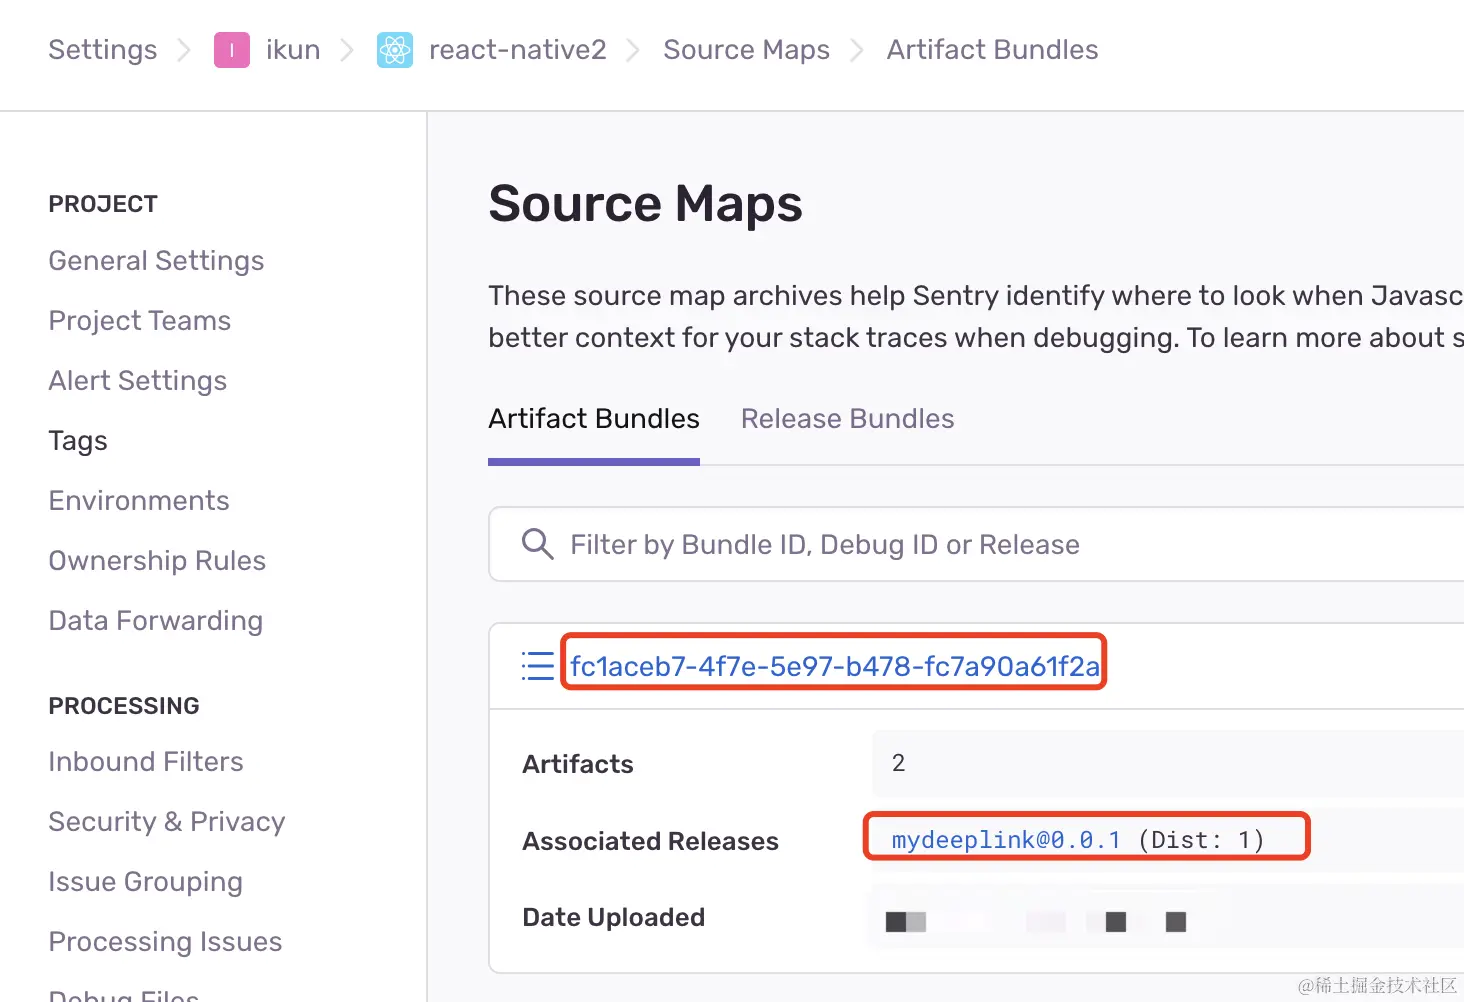Open mydeeplink@0.0.1 associated release link

tap(1006, 840)
